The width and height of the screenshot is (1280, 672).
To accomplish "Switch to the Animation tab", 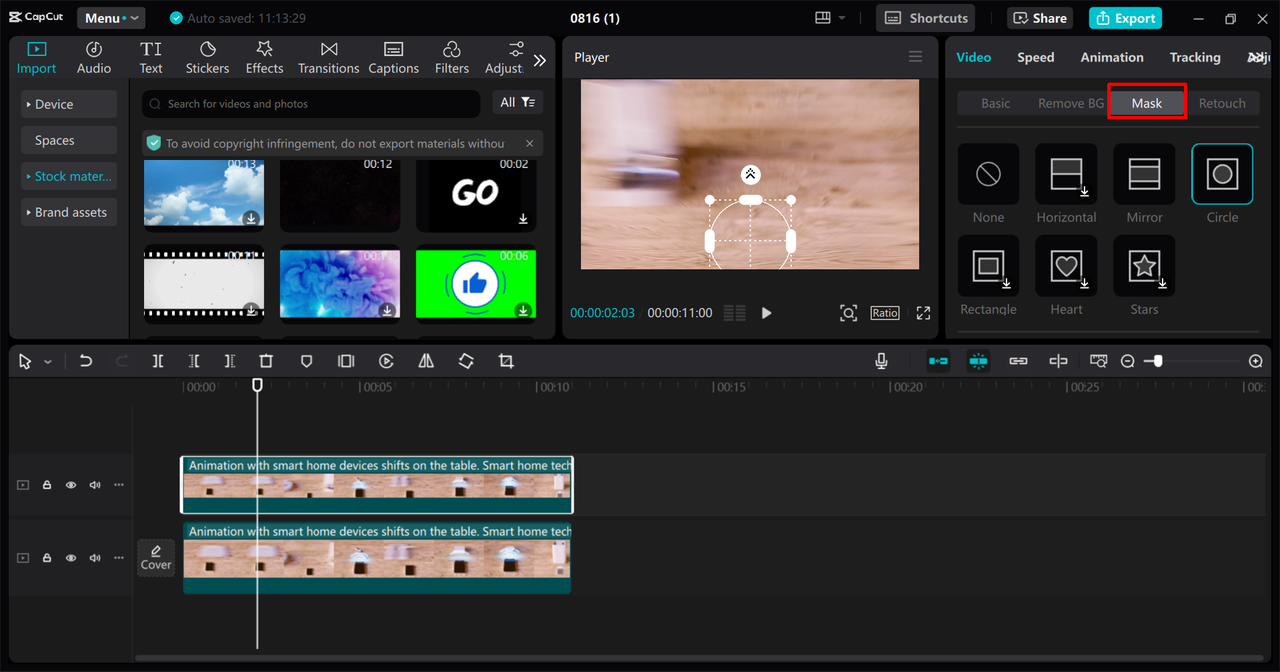I will click(1112, 57).
